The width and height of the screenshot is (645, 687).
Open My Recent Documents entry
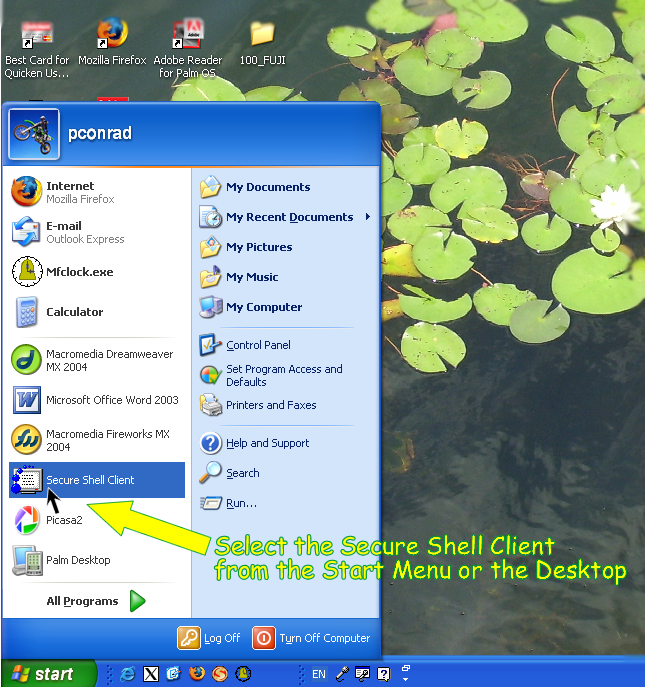click(286, 217)
